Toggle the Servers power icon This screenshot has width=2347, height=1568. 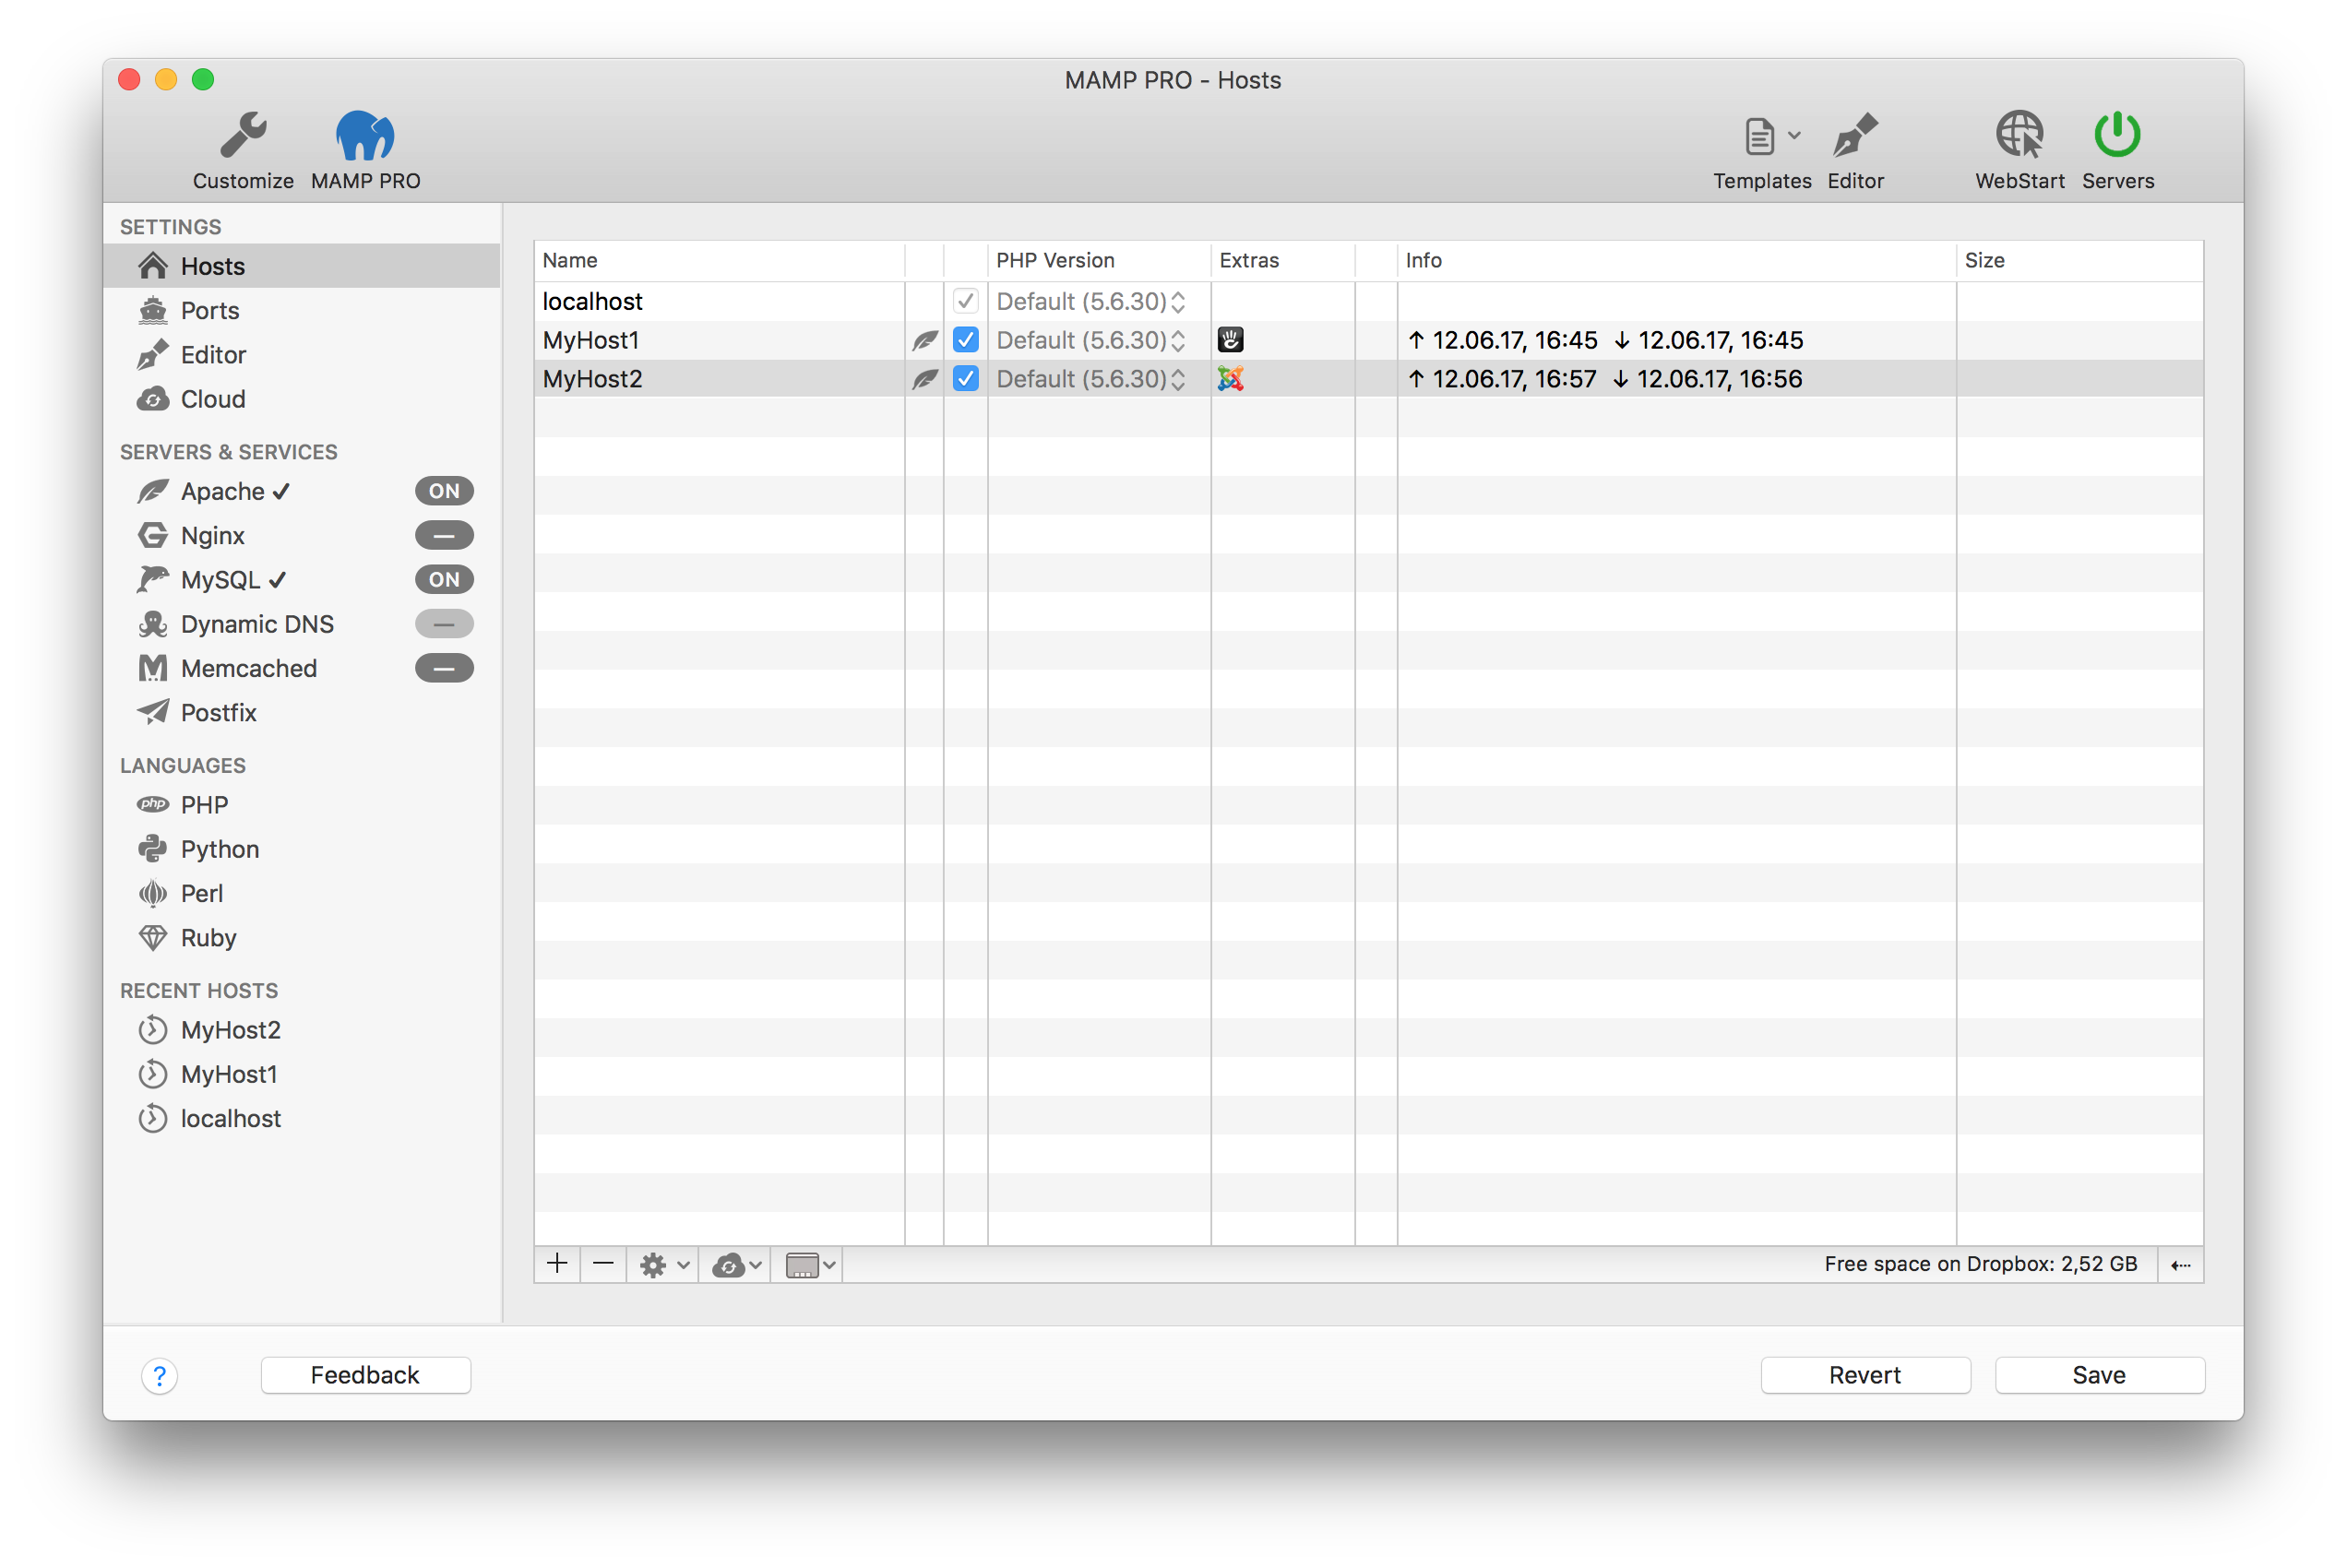[x=2117, y=135]
